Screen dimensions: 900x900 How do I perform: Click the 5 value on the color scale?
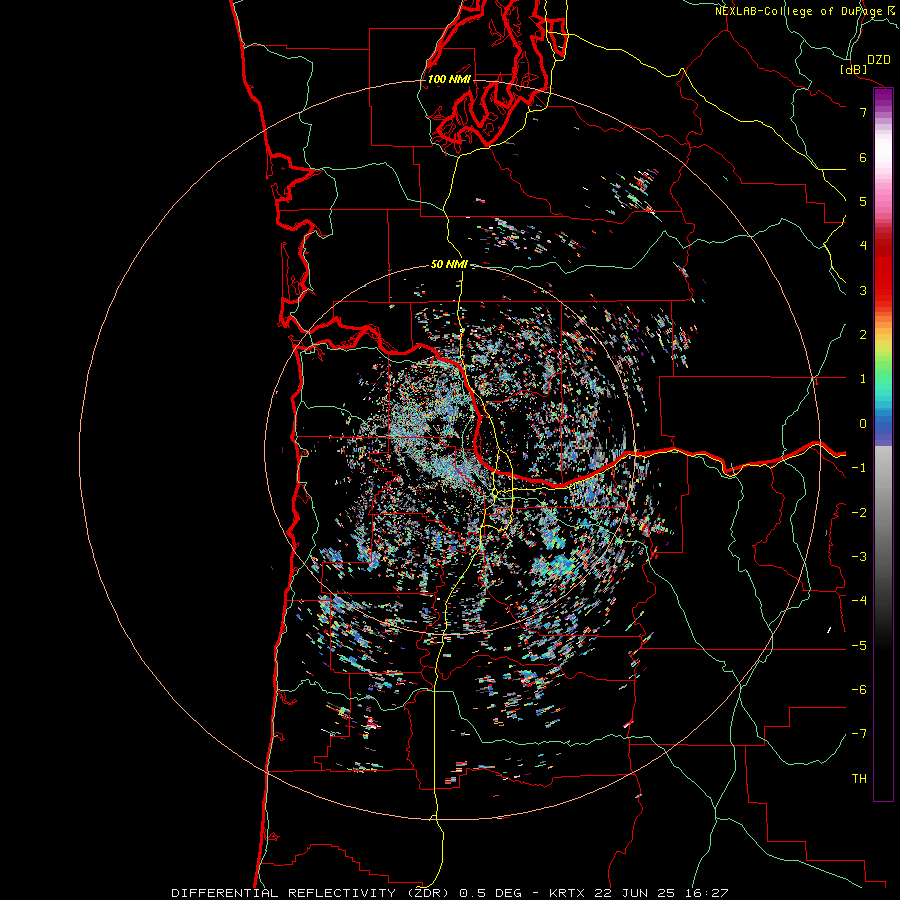point(863,201)
